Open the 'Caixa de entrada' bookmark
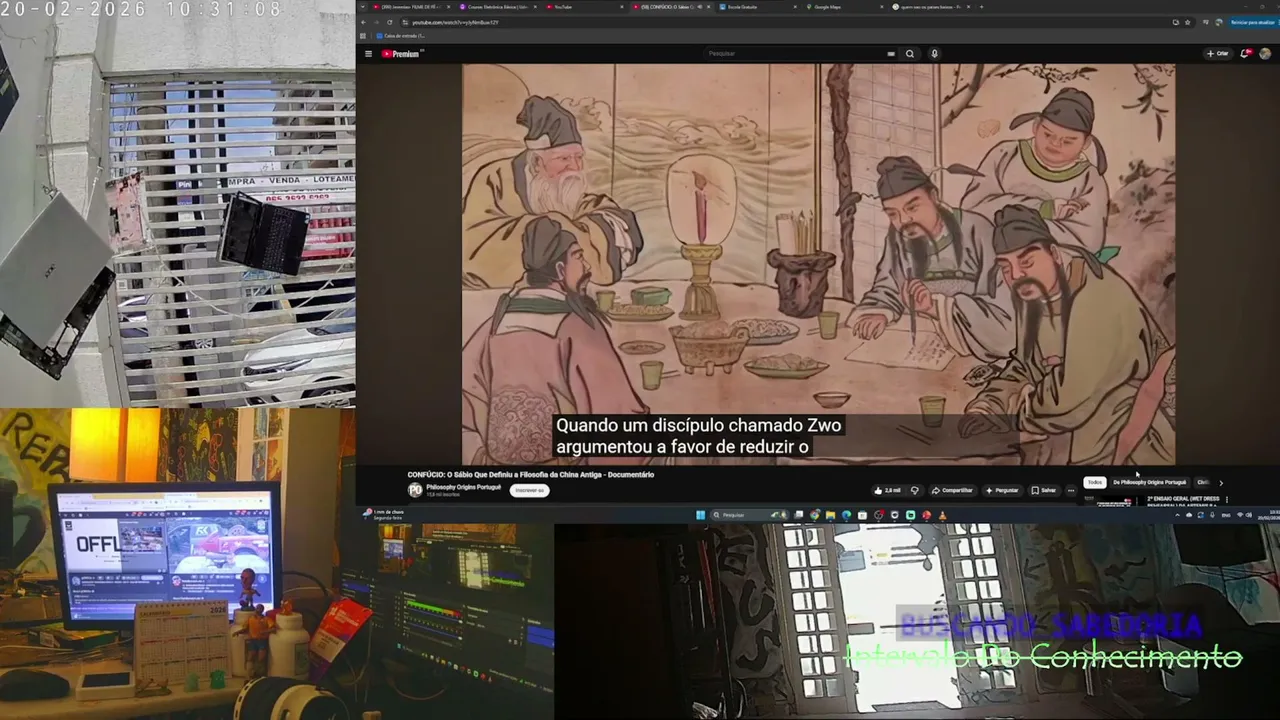This screenshot has height=720, width=1280. click(x=401, y=36)
